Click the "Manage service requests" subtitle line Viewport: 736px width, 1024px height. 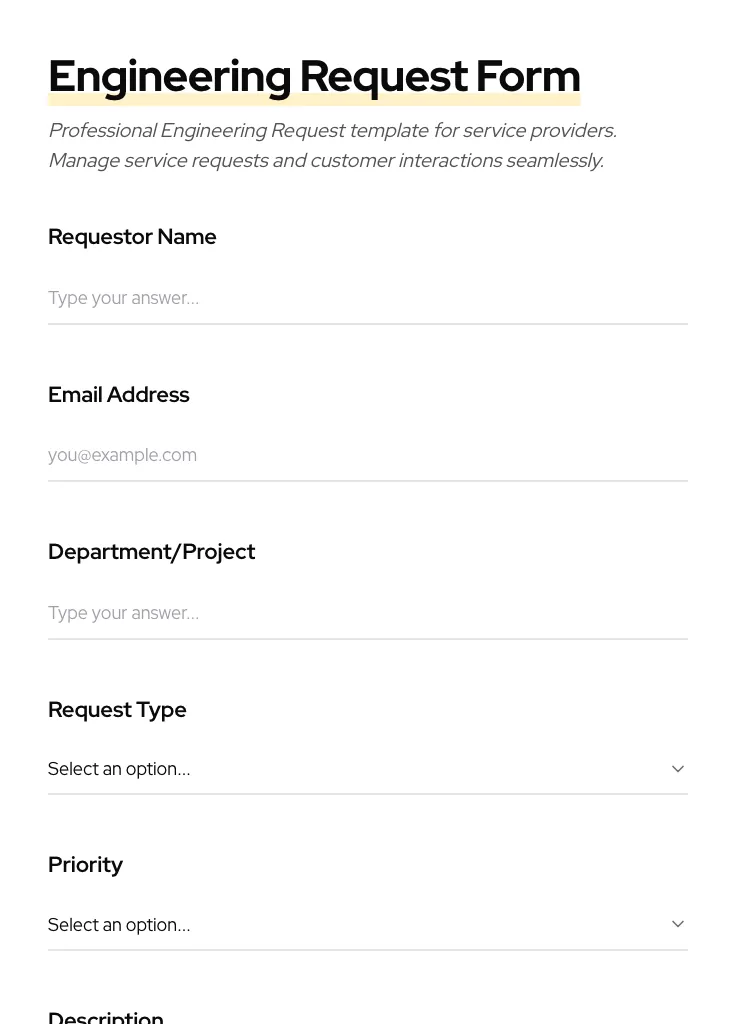(325, 161)
